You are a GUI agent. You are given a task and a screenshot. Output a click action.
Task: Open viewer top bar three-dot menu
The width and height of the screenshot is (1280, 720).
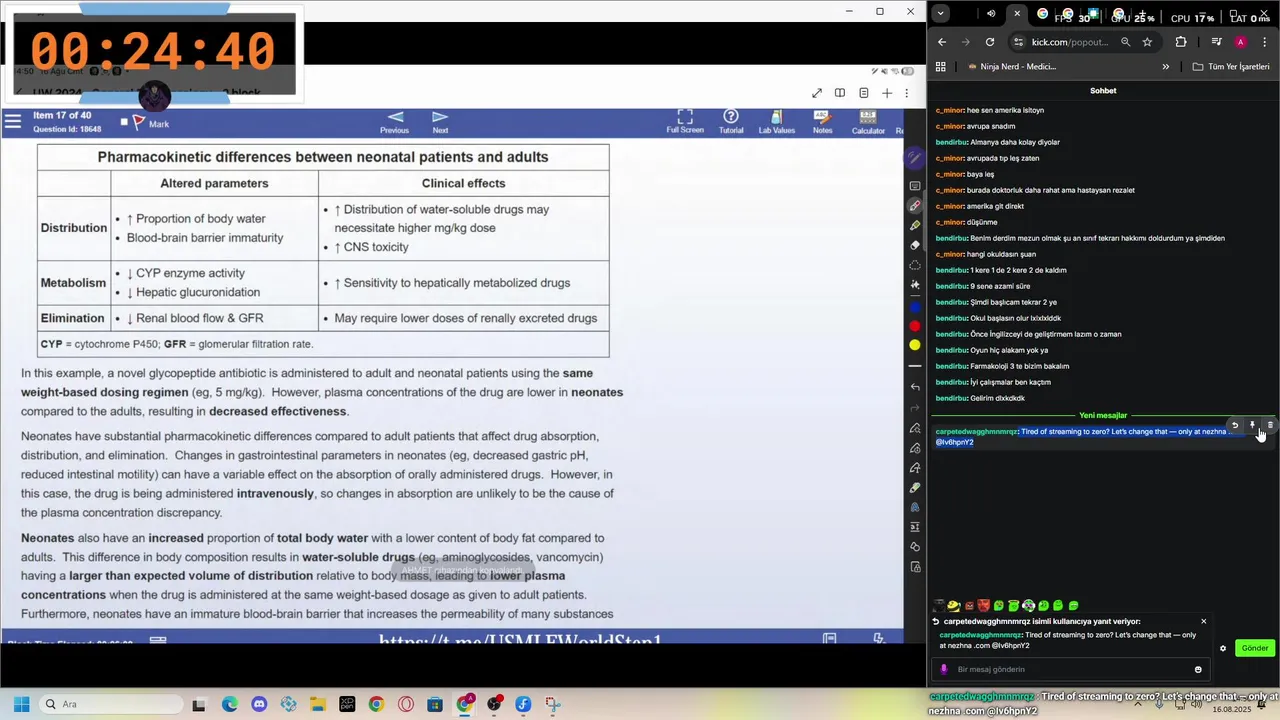click(909, 93)
